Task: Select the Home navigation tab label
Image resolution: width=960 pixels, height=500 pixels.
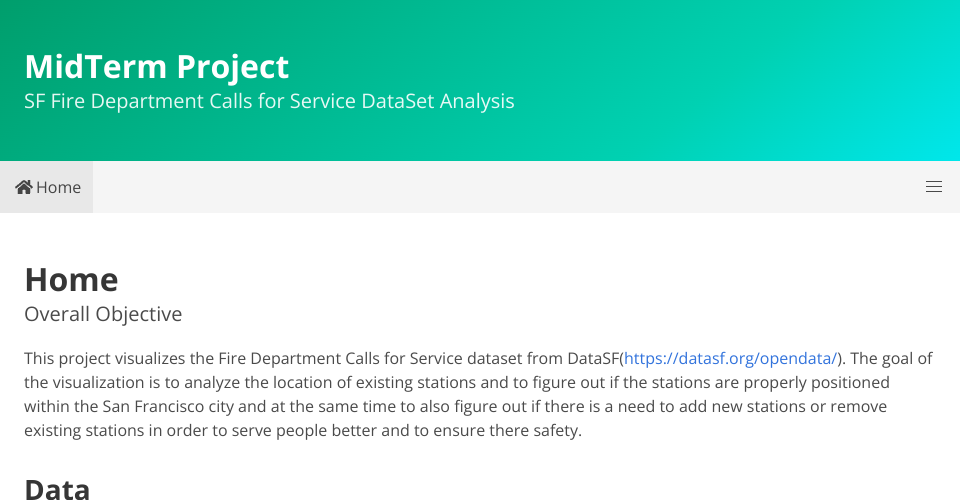Action: pos(58,187)
